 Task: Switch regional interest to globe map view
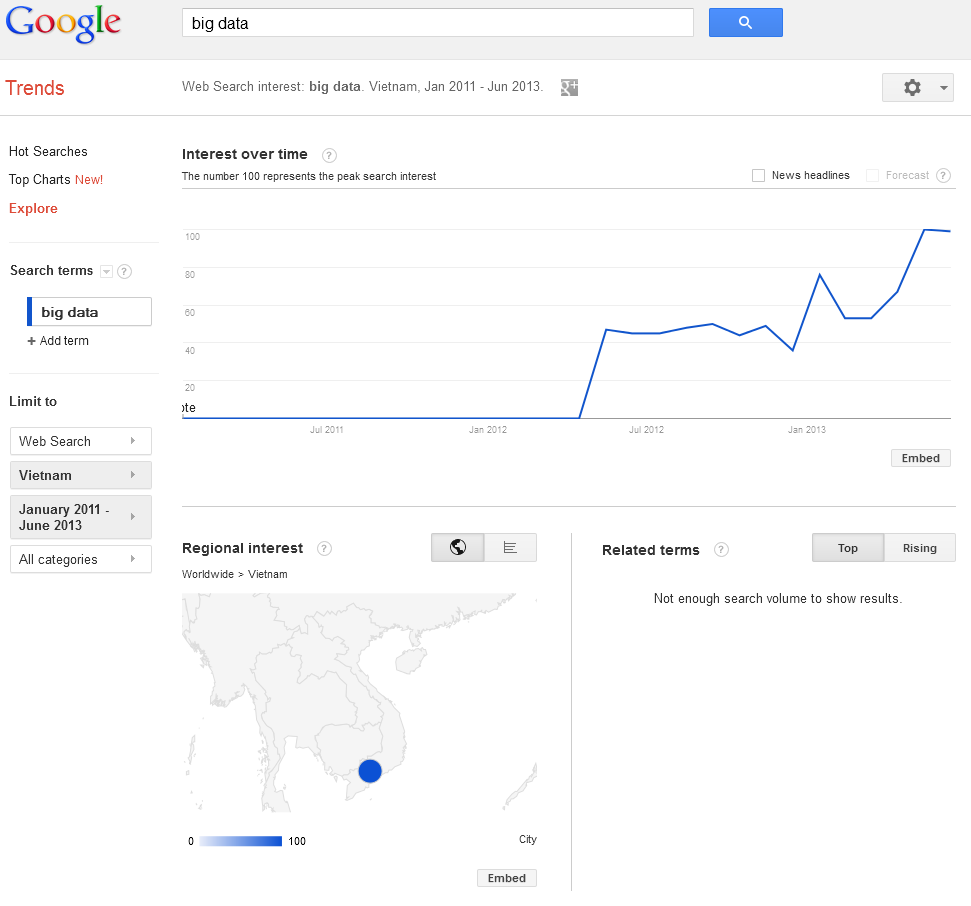click(458, 547)
